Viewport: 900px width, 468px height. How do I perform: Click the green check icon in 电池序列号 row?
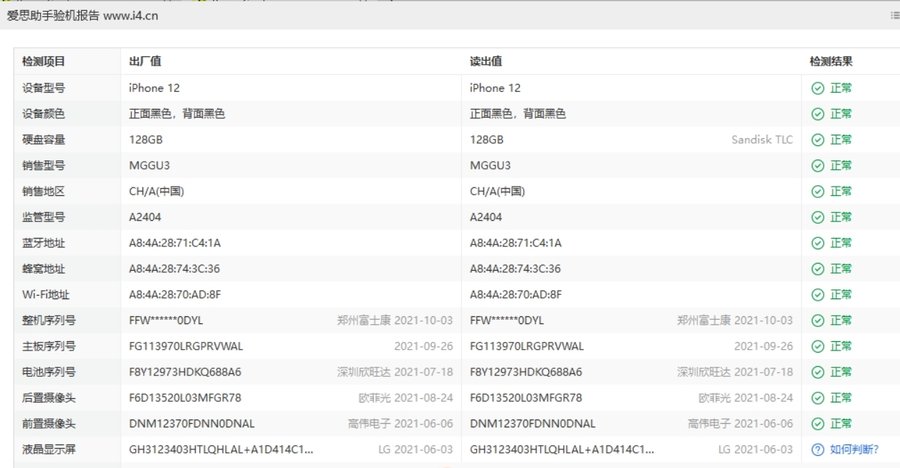817,372
